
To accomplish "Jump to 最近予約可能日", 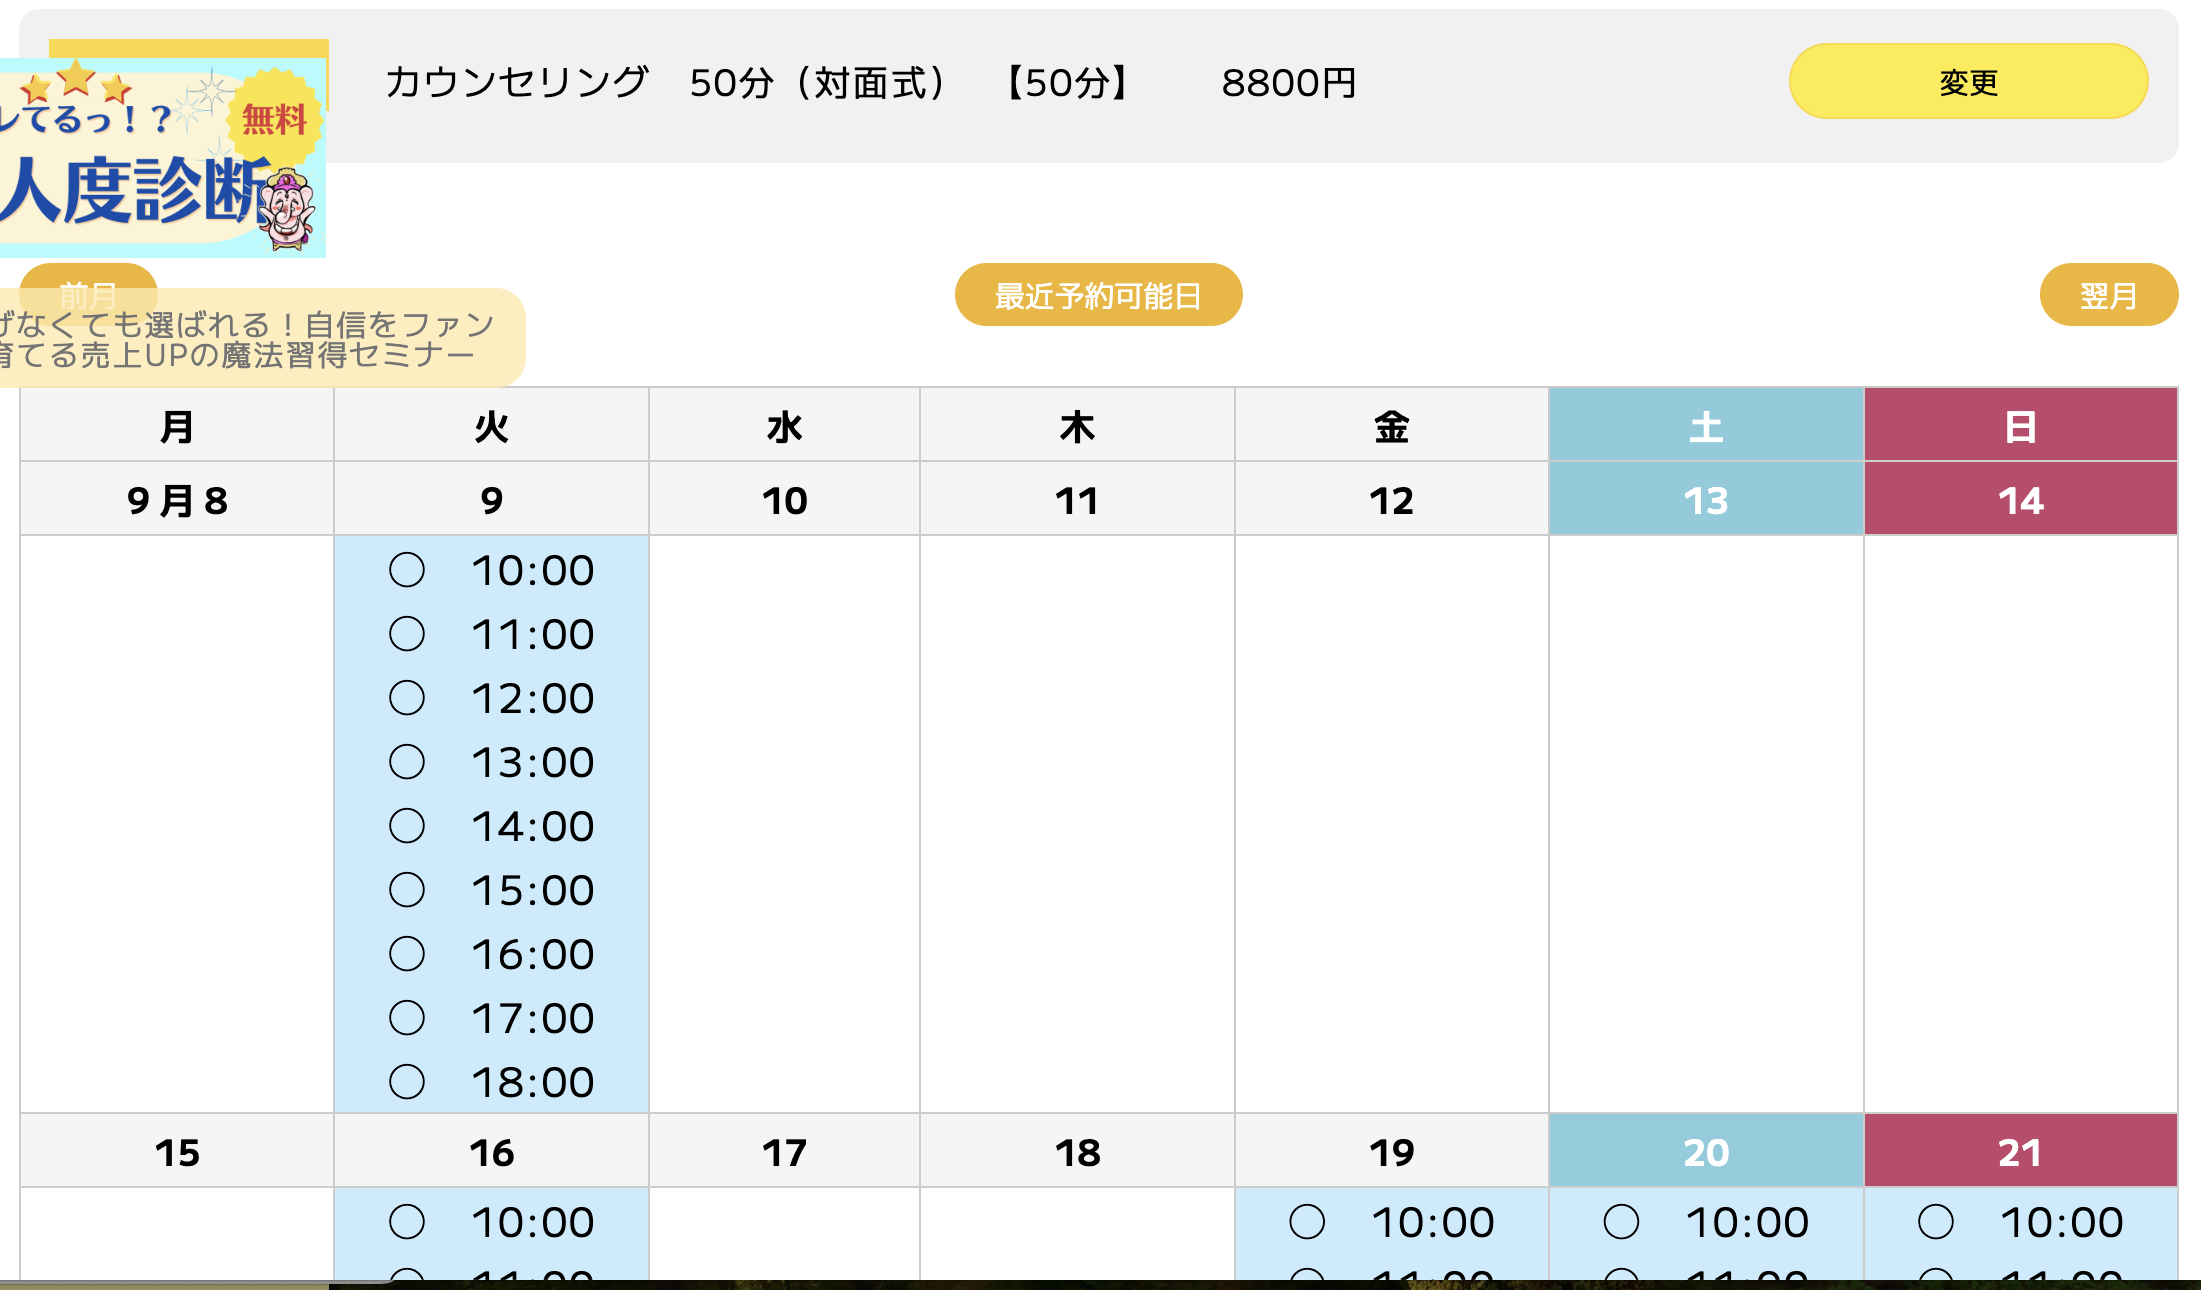I will click(x=1098, y=296).
